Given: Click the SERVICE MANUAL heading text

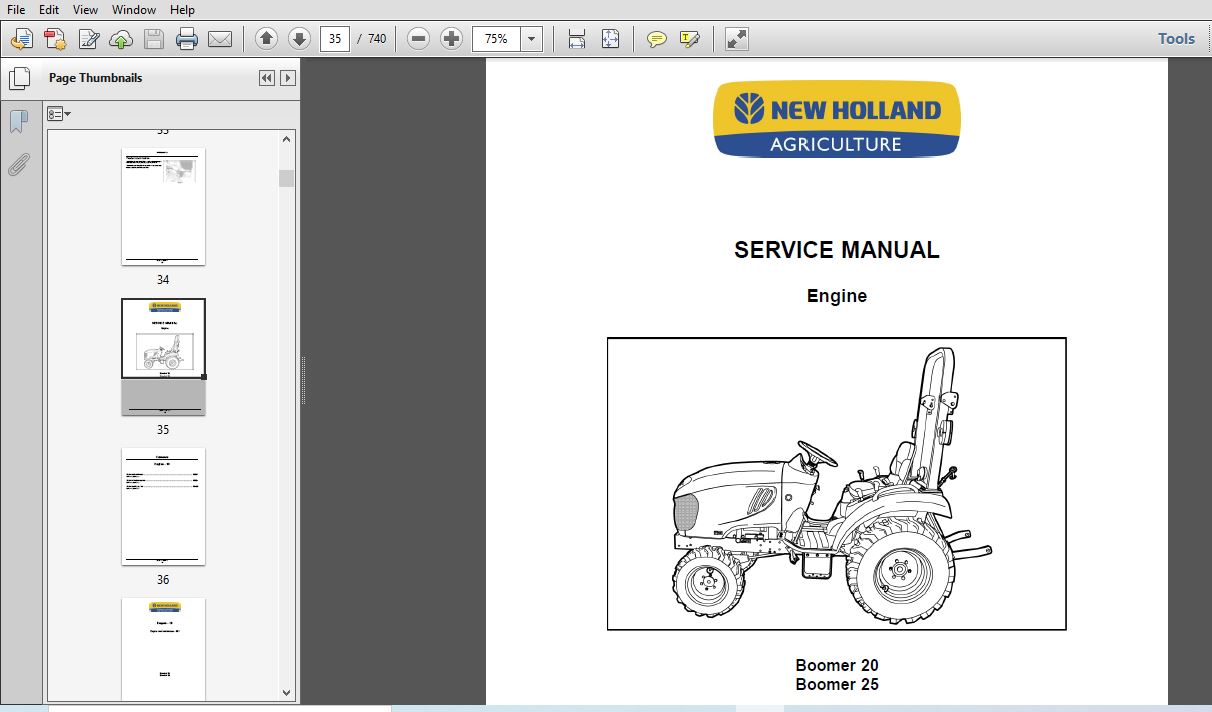Looking at the screenshot, I should coord(837,250).
